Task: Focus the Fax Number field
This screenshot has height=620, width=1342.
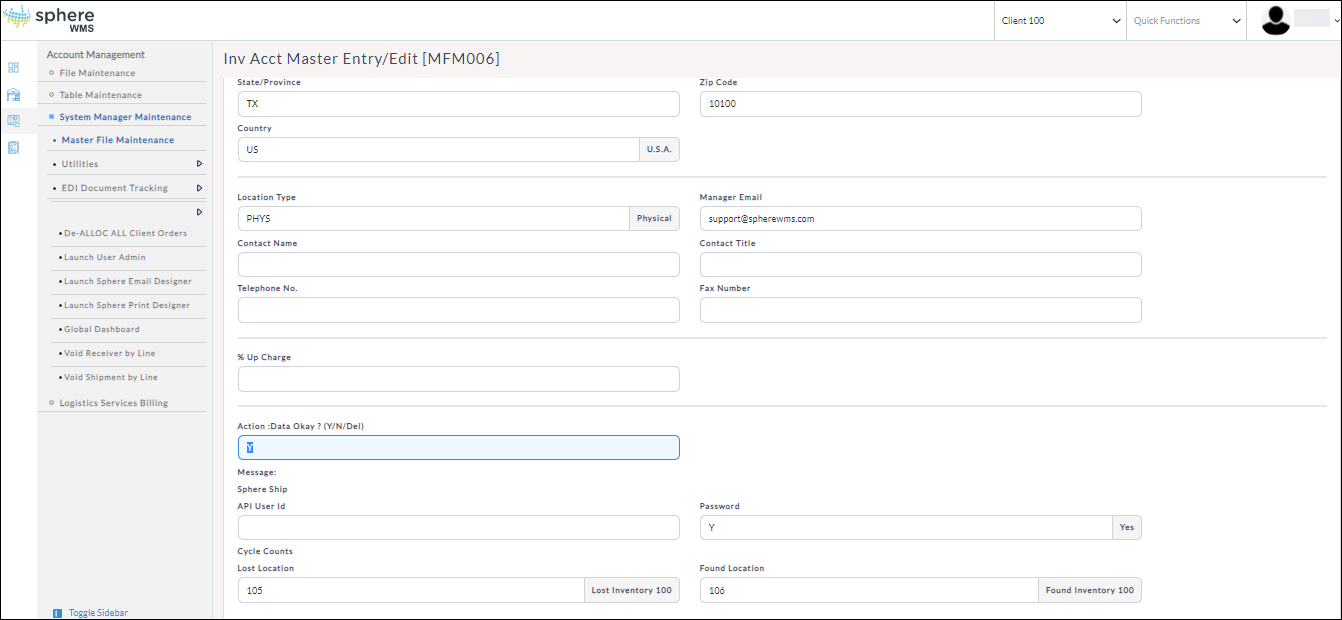Action: [921, 310]
